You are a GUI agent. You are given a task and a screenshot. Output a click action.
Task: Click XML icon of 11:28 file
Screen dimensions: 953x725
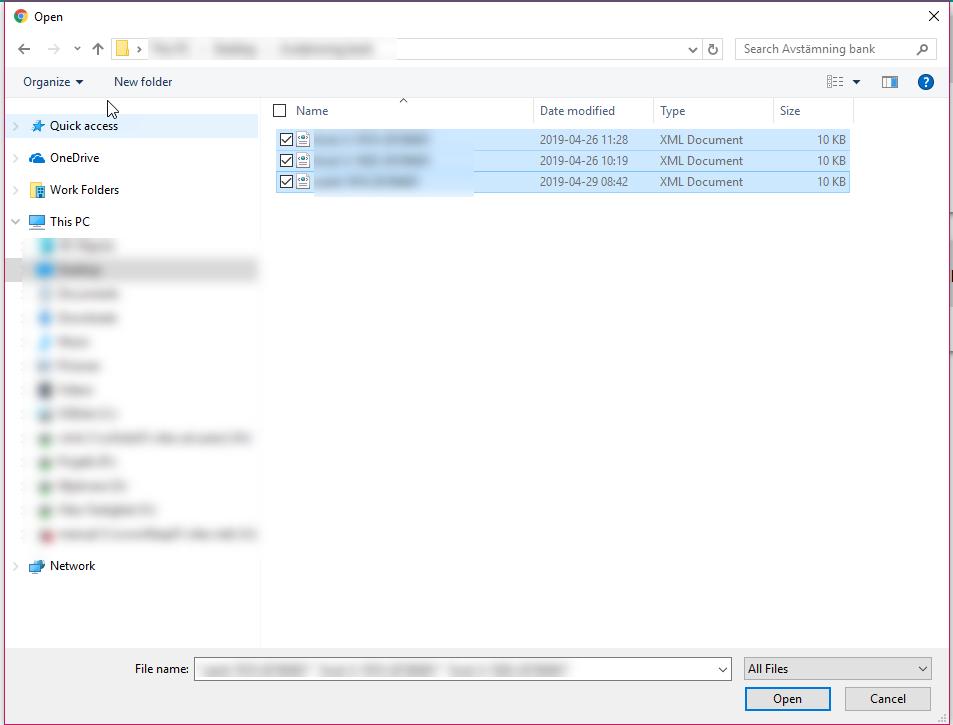[303, 140]
